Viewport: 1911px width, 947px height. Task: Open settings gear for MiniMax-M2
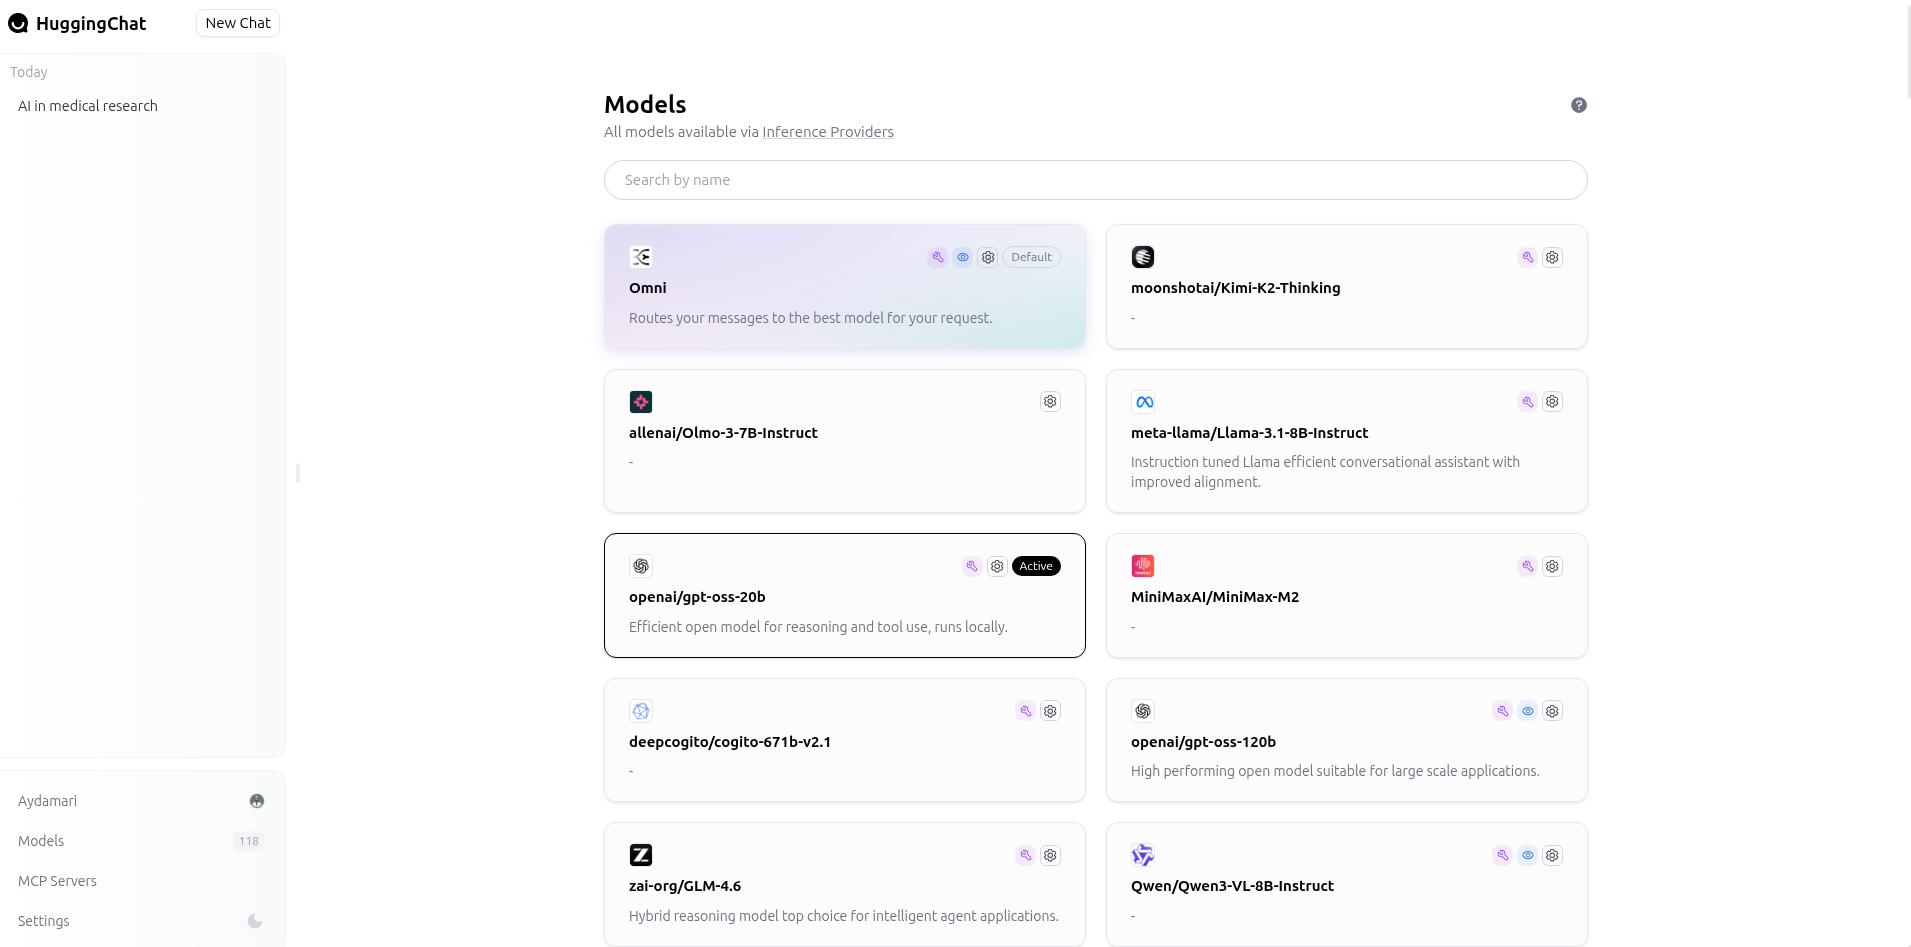point(1552,566)
